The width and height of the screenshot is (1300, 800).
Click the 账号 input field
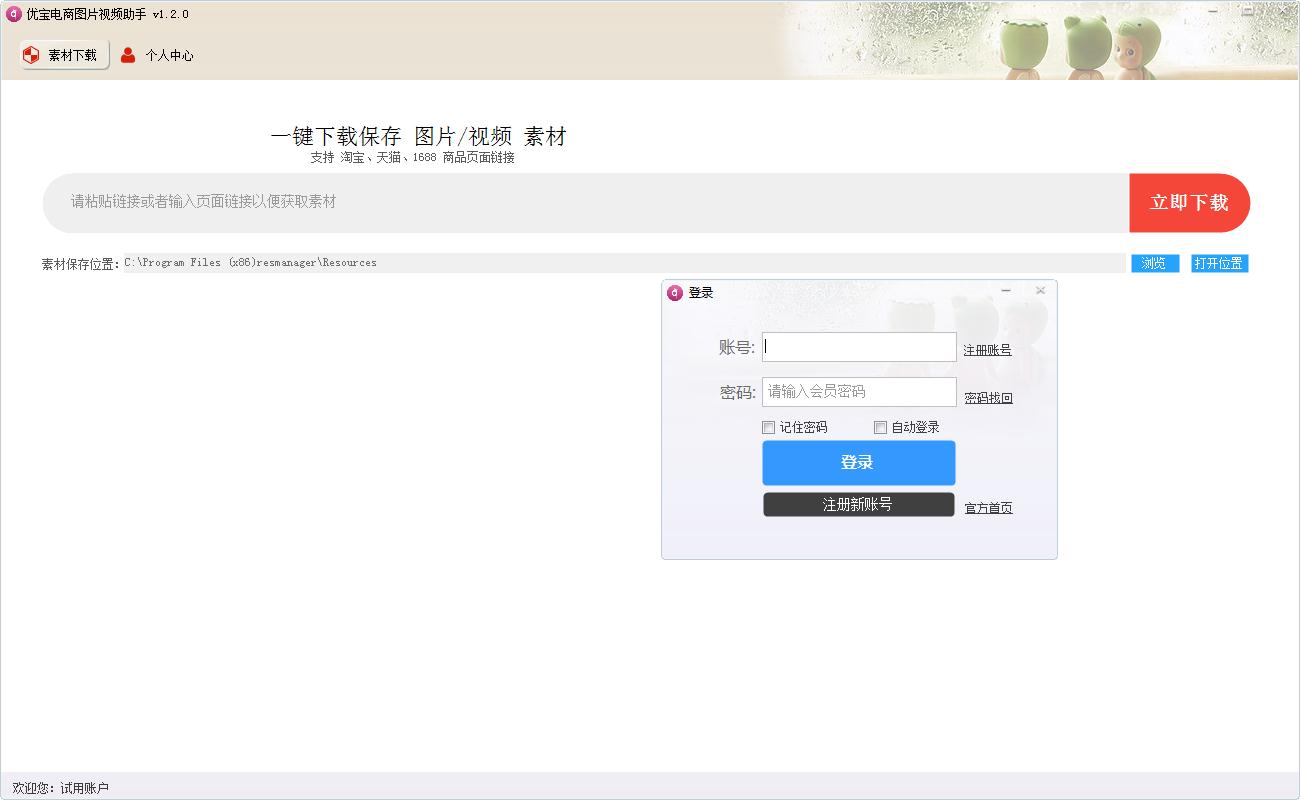click(858, 347)
